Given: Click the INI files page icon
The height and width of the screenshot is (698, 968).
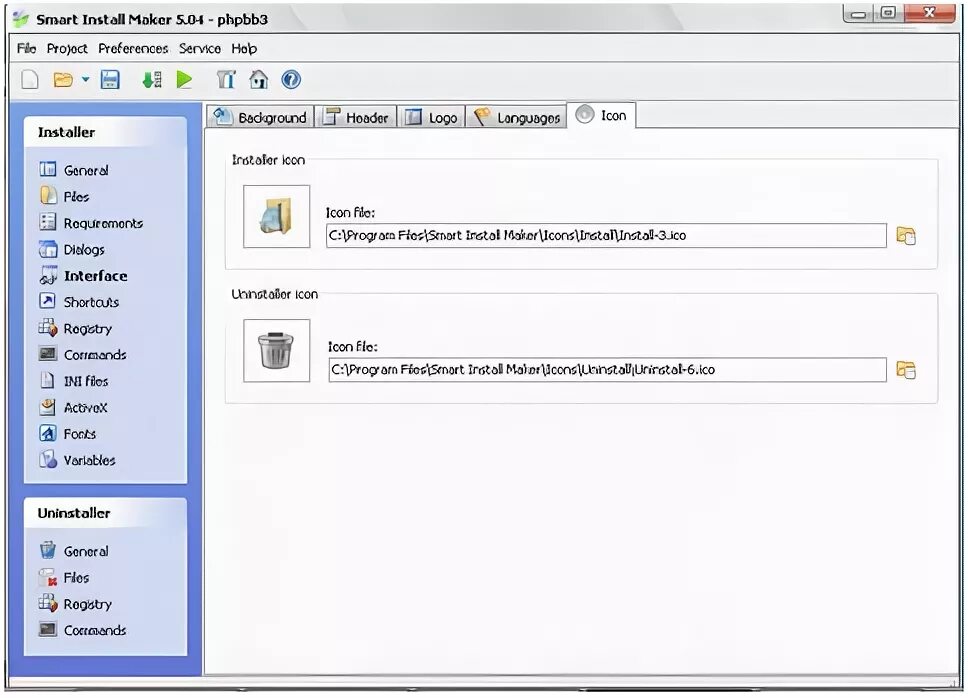Looking at the screenshot, I should (48, 380).
